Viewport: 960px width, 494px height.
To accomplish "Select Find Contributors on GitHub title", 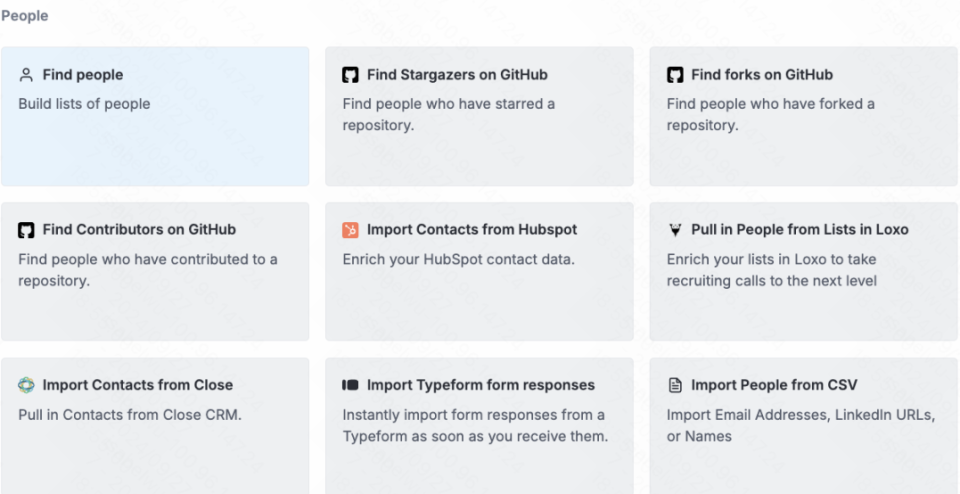I will pyautogui.click(x=139, y=230).
